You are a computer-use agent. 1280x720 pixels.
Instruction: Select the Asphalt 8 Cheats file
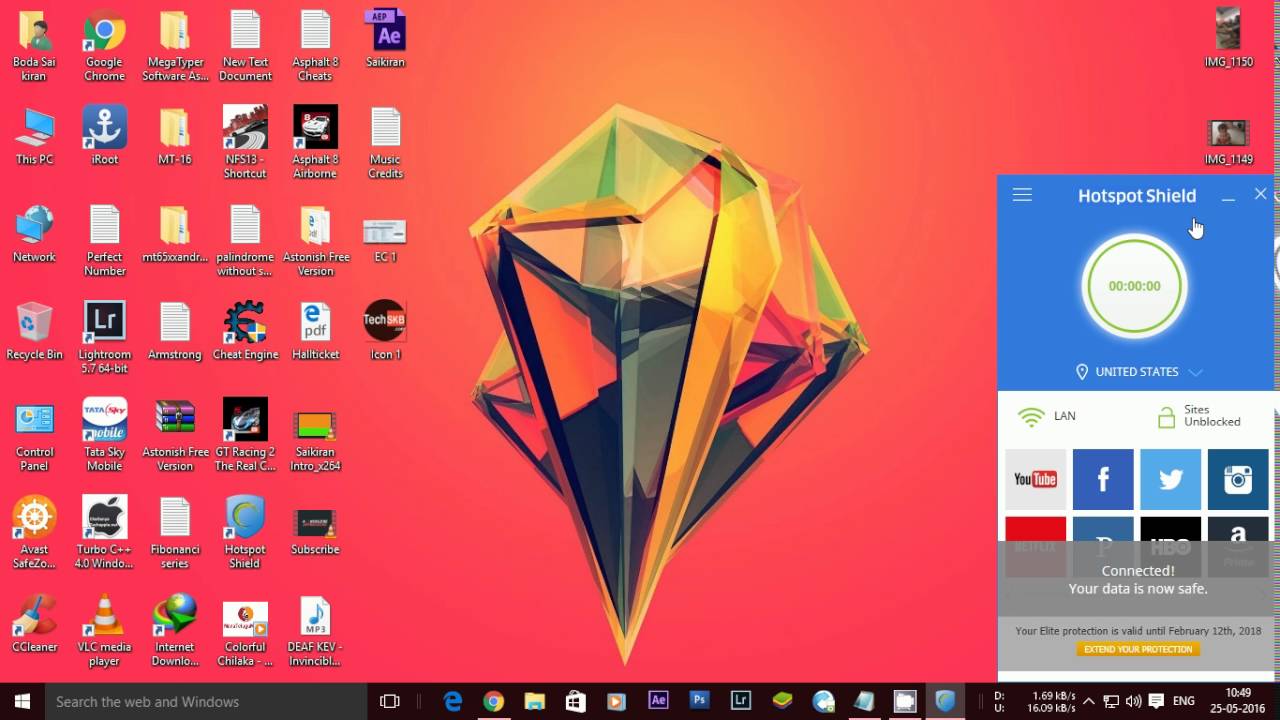click(315, 46)
